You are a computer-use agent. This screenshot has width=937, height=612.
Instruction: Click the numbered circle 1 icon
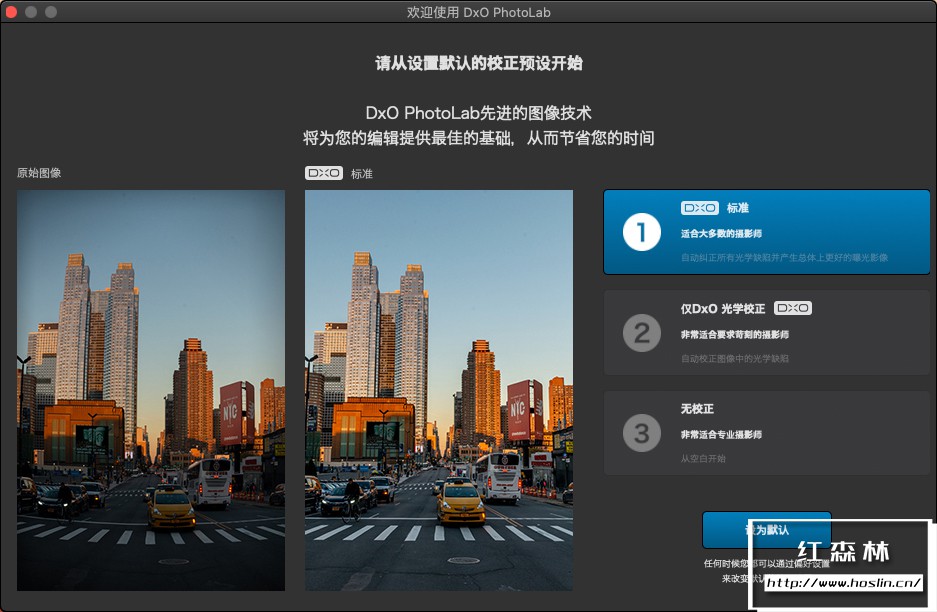pos(642,232)
